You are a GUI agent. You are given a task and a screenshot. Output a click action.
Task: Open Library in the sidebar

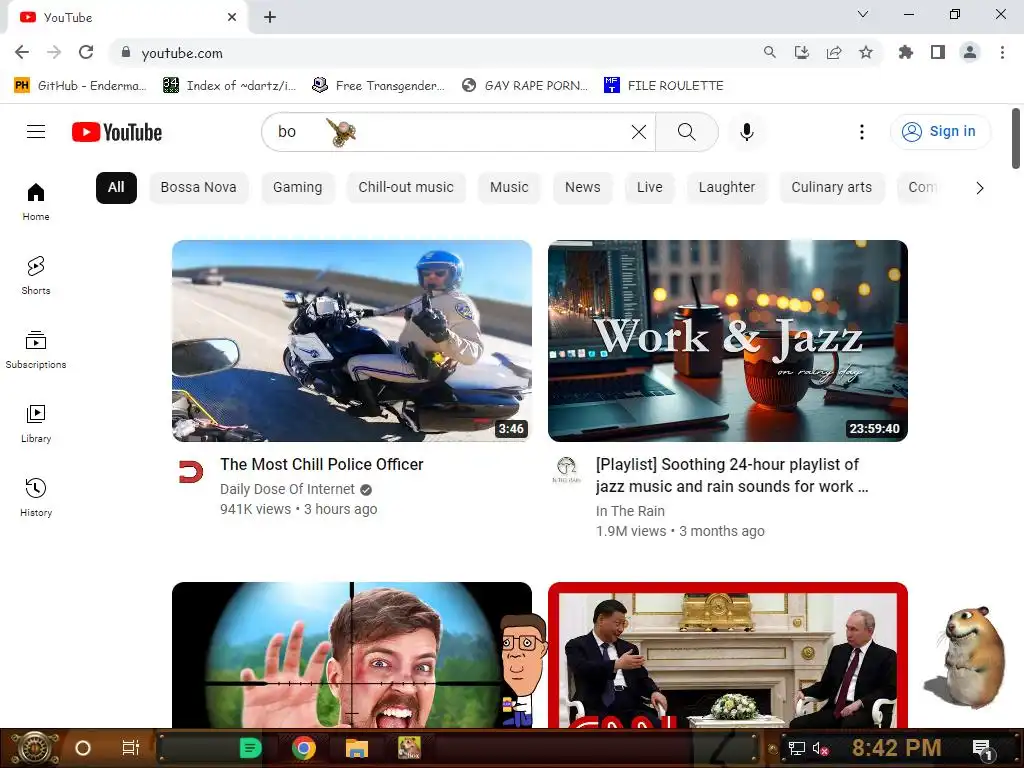(36, 423)
